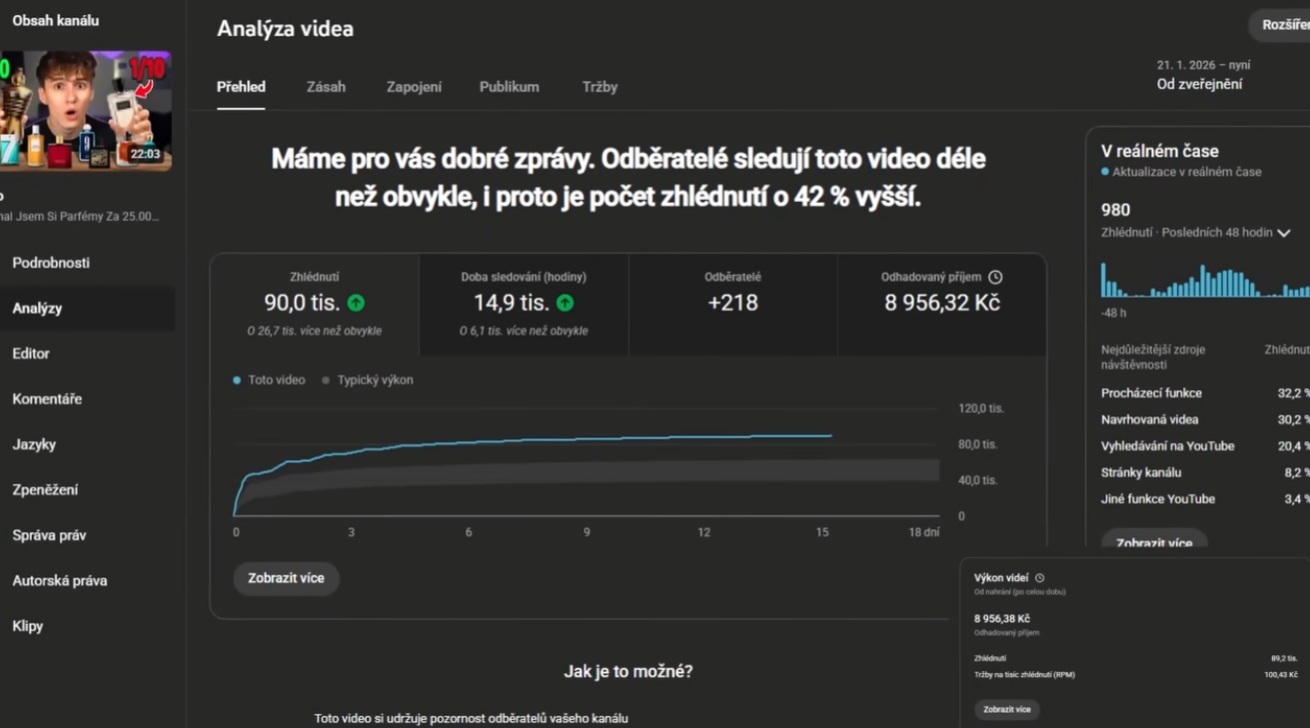1310x728 pixels.
Task: Click the Jazyky sidebar icon
Action: point(35,444)
